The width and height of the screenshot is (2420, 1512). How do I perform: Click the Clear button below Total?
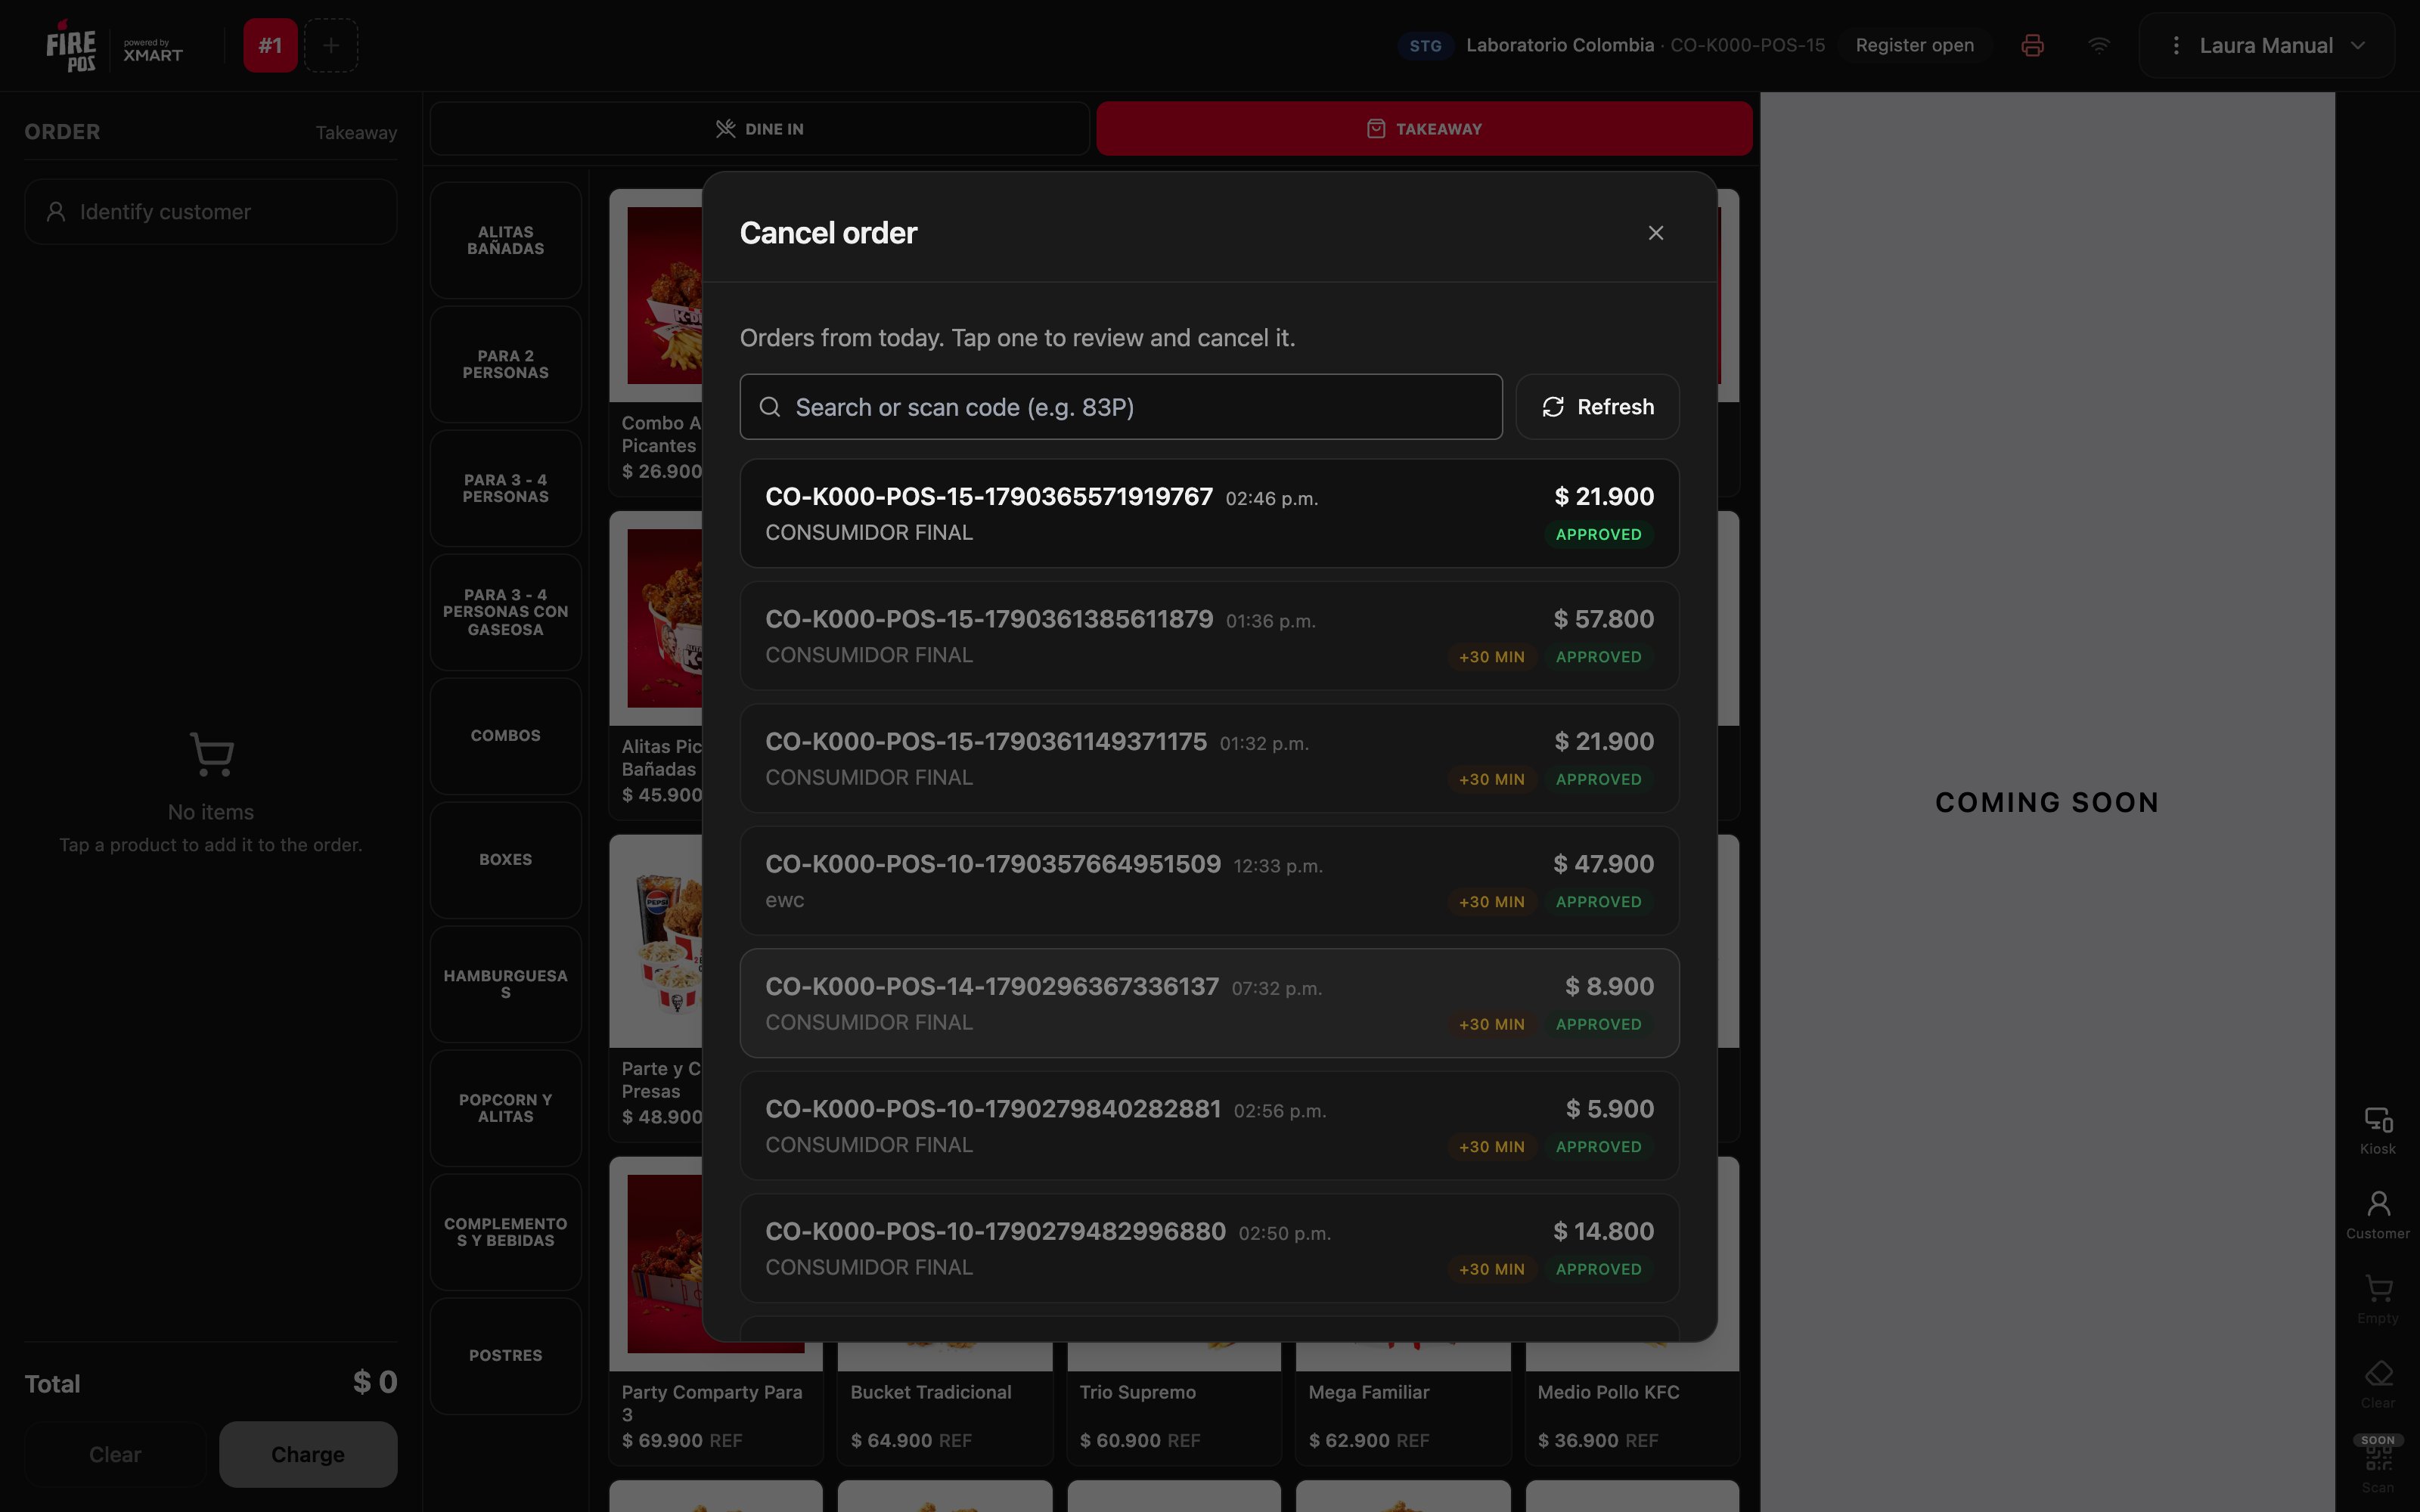115,1454
